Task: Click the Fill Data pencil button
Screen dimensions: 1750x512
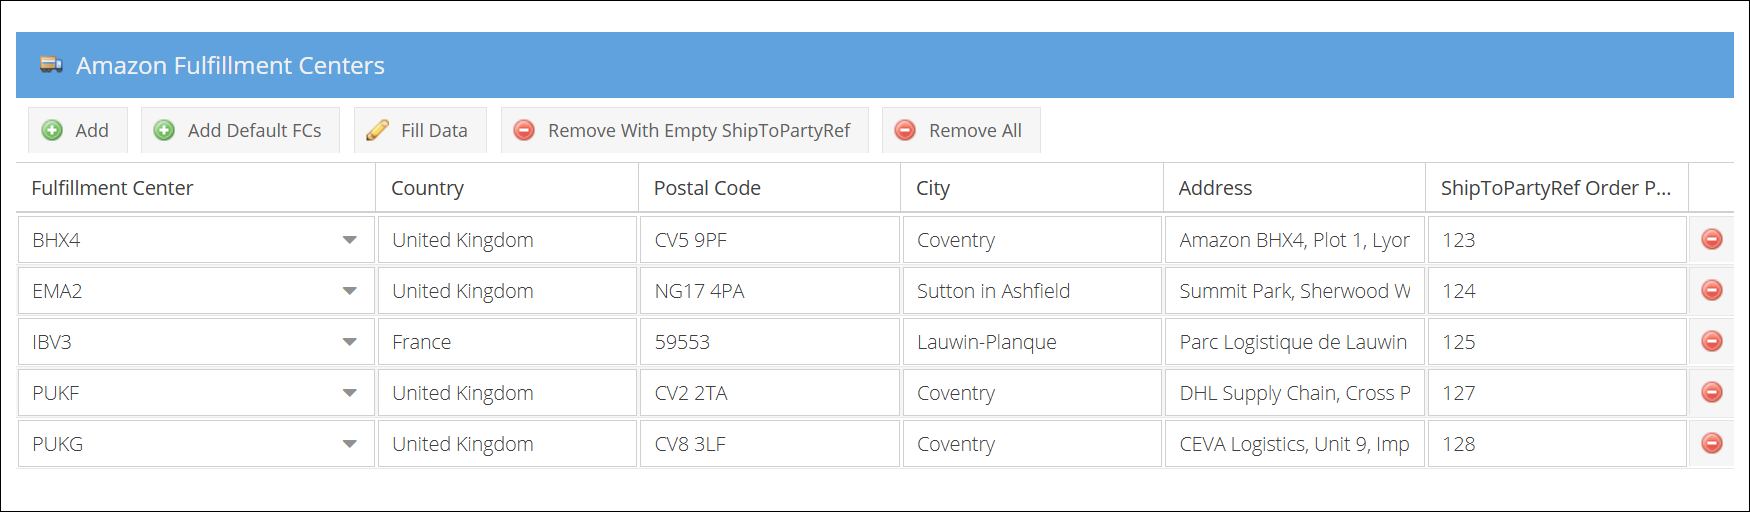Action: pos(419,130)
